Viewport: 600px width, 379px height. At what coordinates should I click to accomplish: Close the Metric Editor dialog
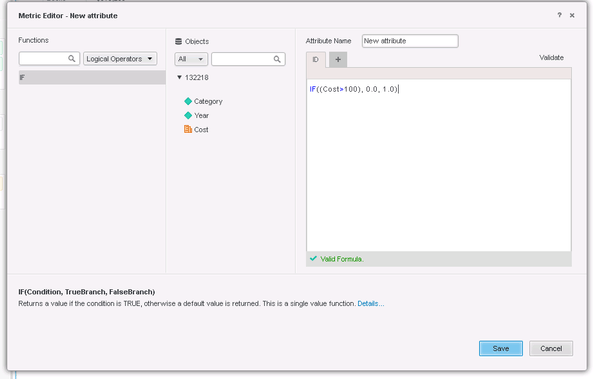(x=572, y=15)
